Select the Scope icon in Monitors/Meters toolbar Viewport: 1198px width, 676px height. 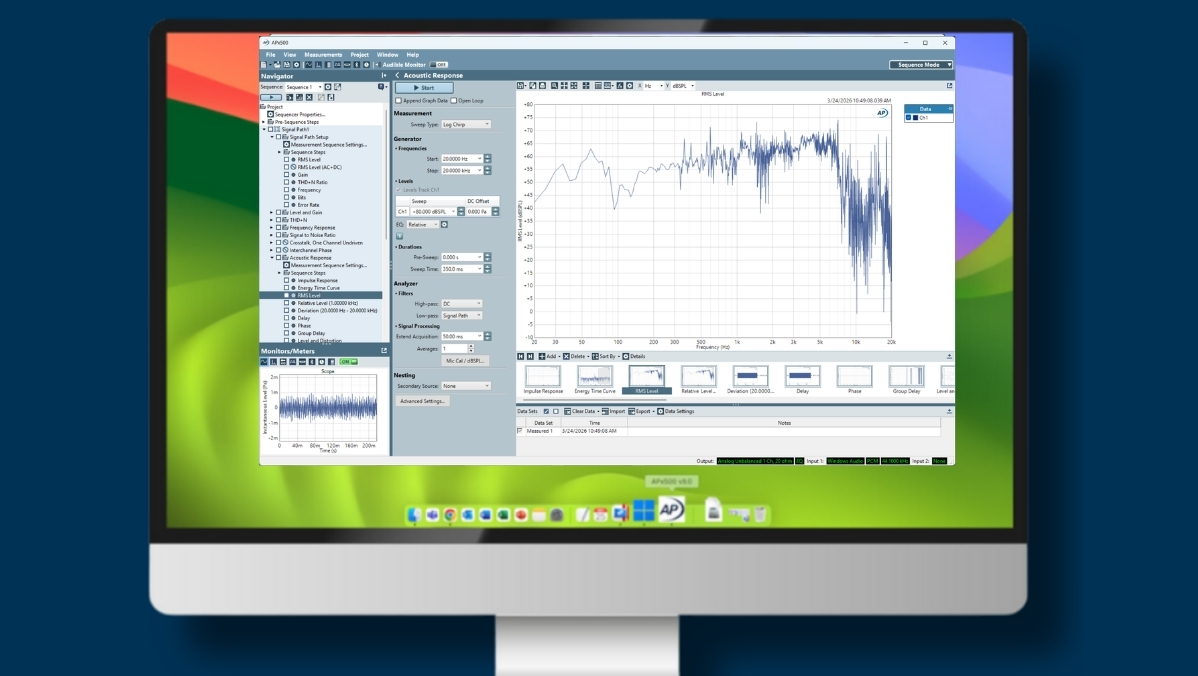pyautogui.click(x=264, y=361)
